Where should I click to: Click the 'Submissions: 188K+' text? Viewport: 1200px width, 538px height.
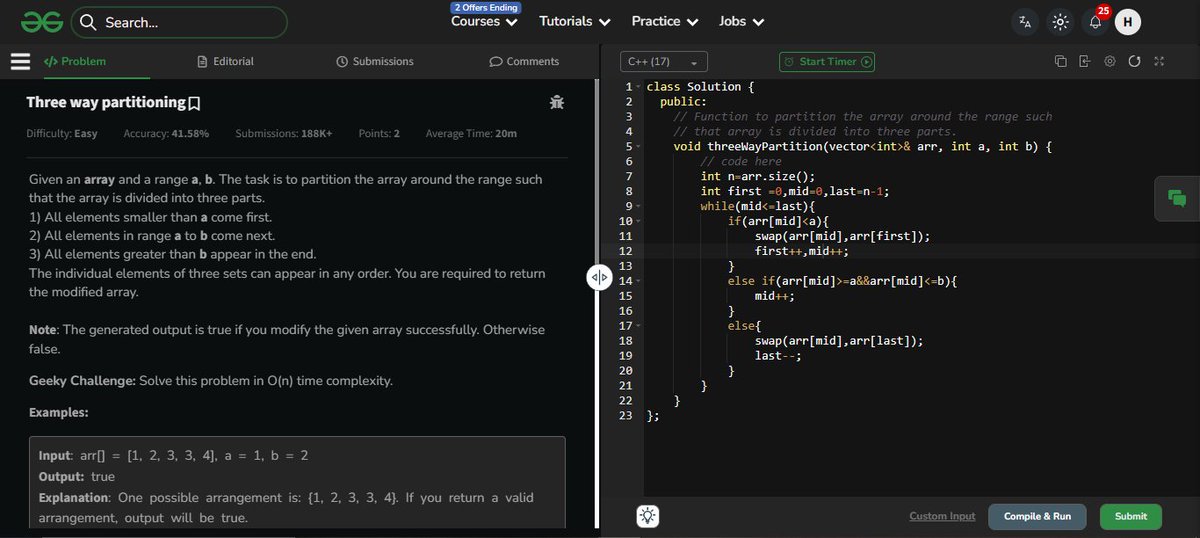point(284,134)
